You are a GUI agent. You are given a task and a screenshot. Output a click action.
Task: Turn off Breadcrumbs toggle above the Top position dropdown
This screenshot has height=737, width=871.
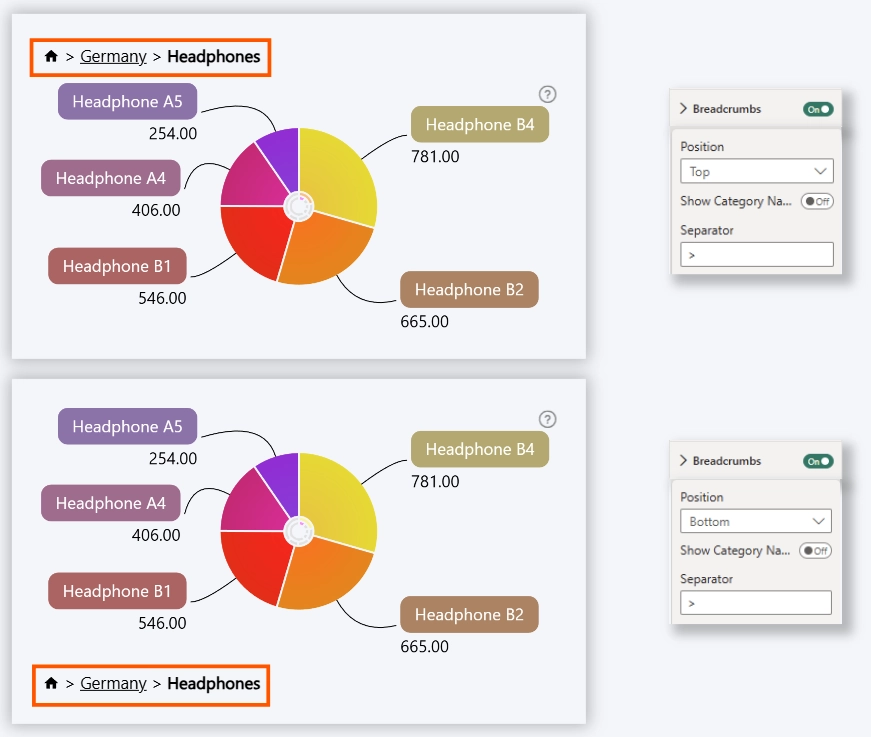pos(818,109)
